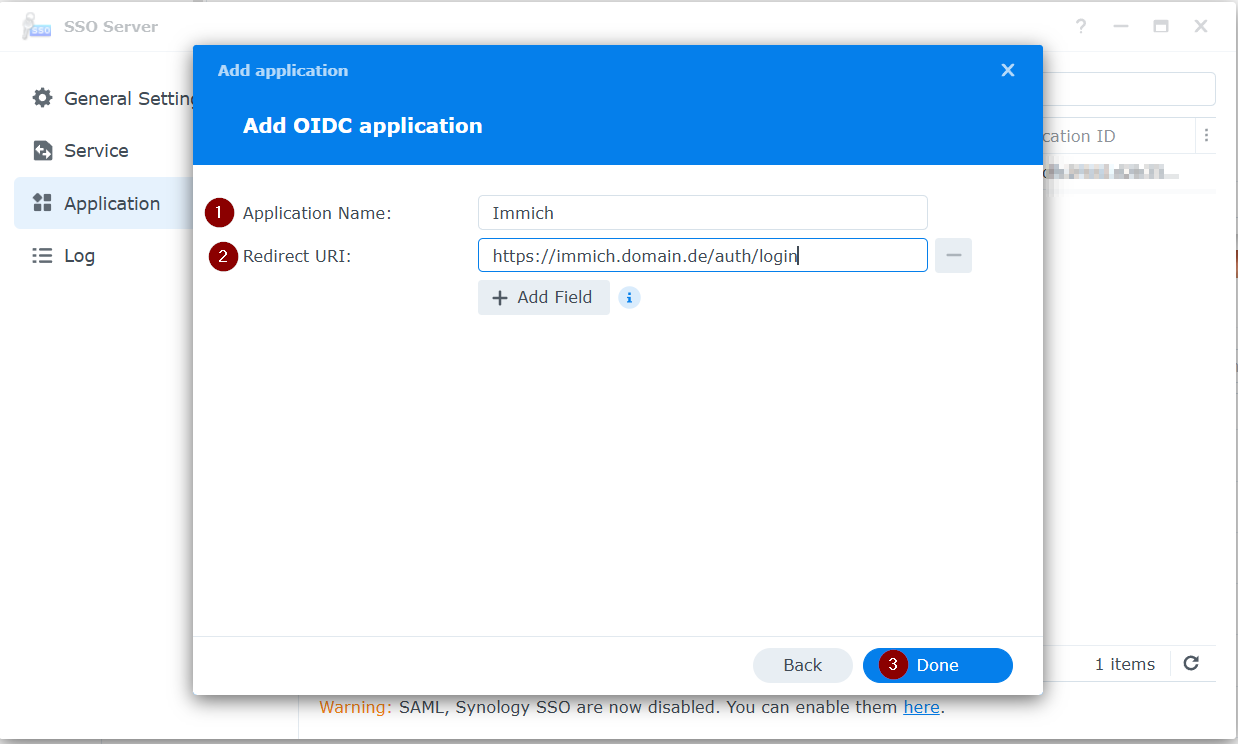Select the Application sidebar item
Viewport: 1238px width, 744px height.
point(104,203)
